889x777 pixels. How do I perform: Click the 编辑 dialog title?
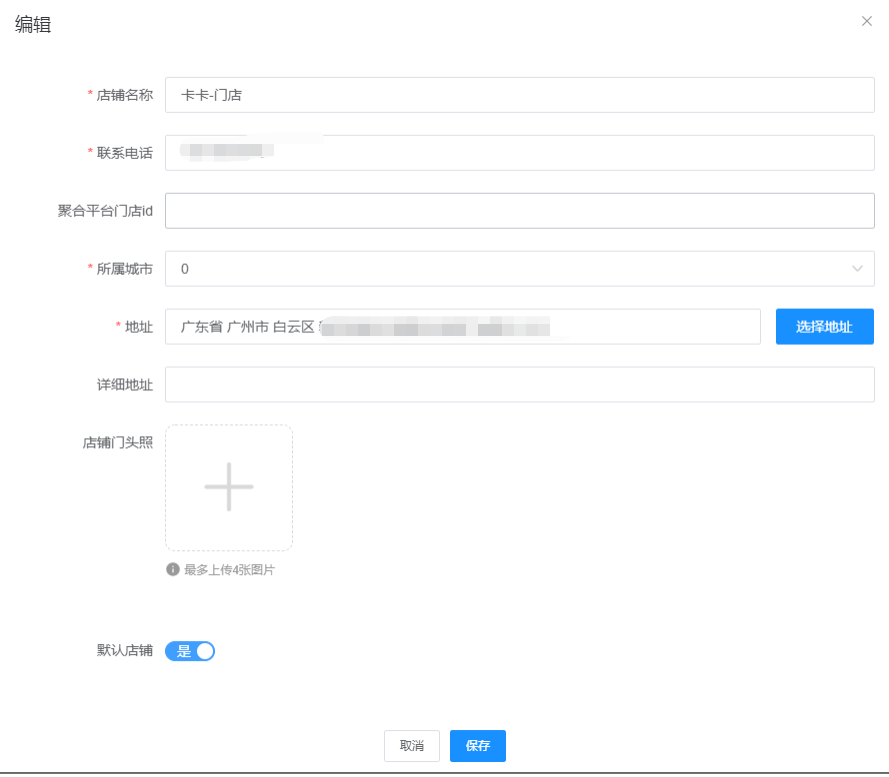click(33, 26)
